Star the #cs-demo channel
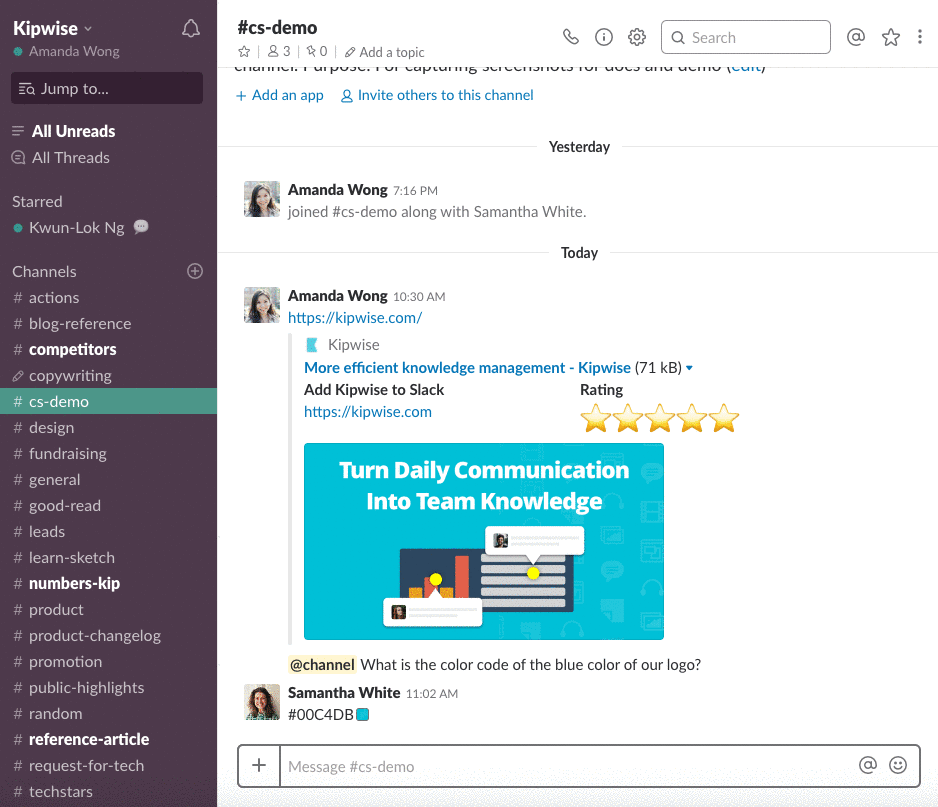 (x=244, y=51)
